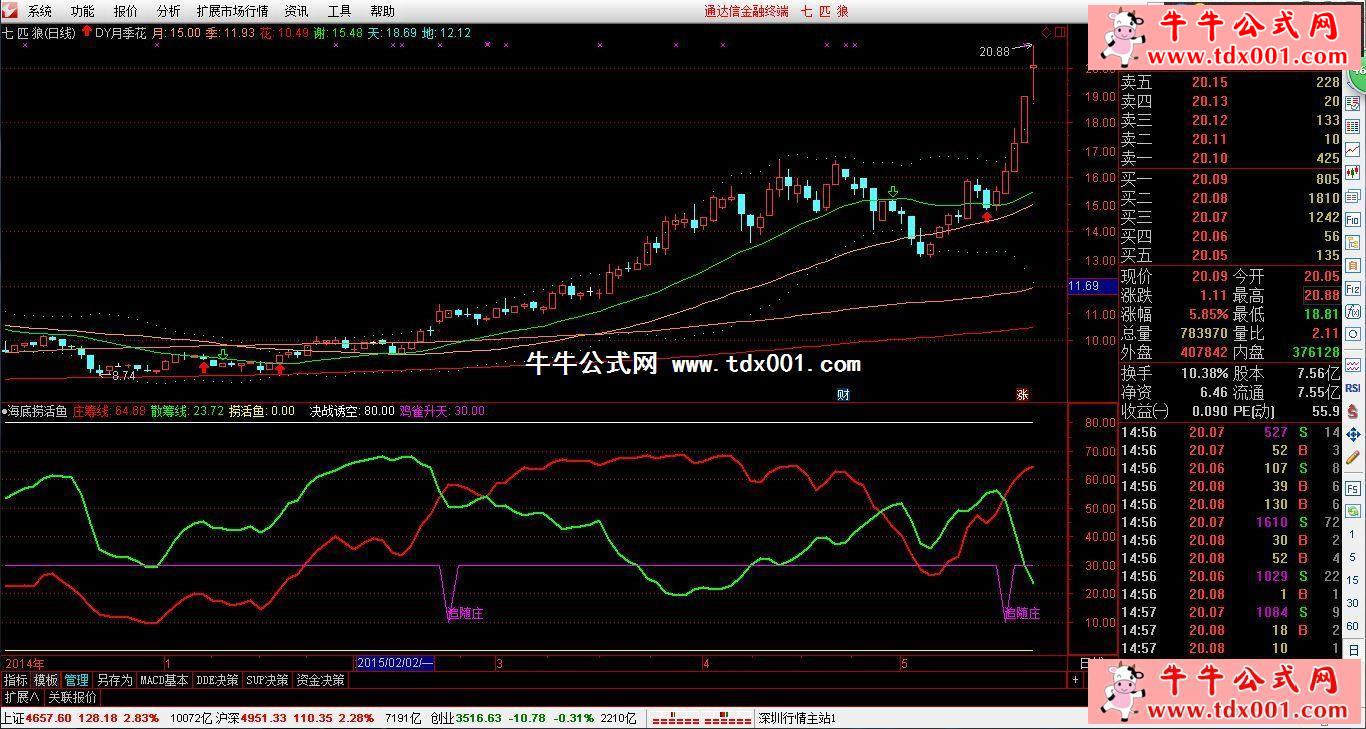Select the pencil drawing tool icon
This screenshot has width=1366, height=729.
point(1353,458)
